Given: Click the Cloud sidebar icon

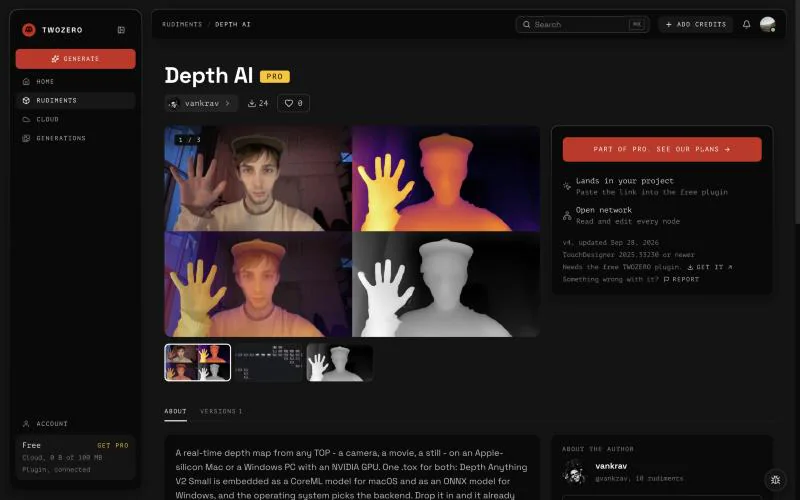Looking at the screenshot, I should (x=26, y=119).
